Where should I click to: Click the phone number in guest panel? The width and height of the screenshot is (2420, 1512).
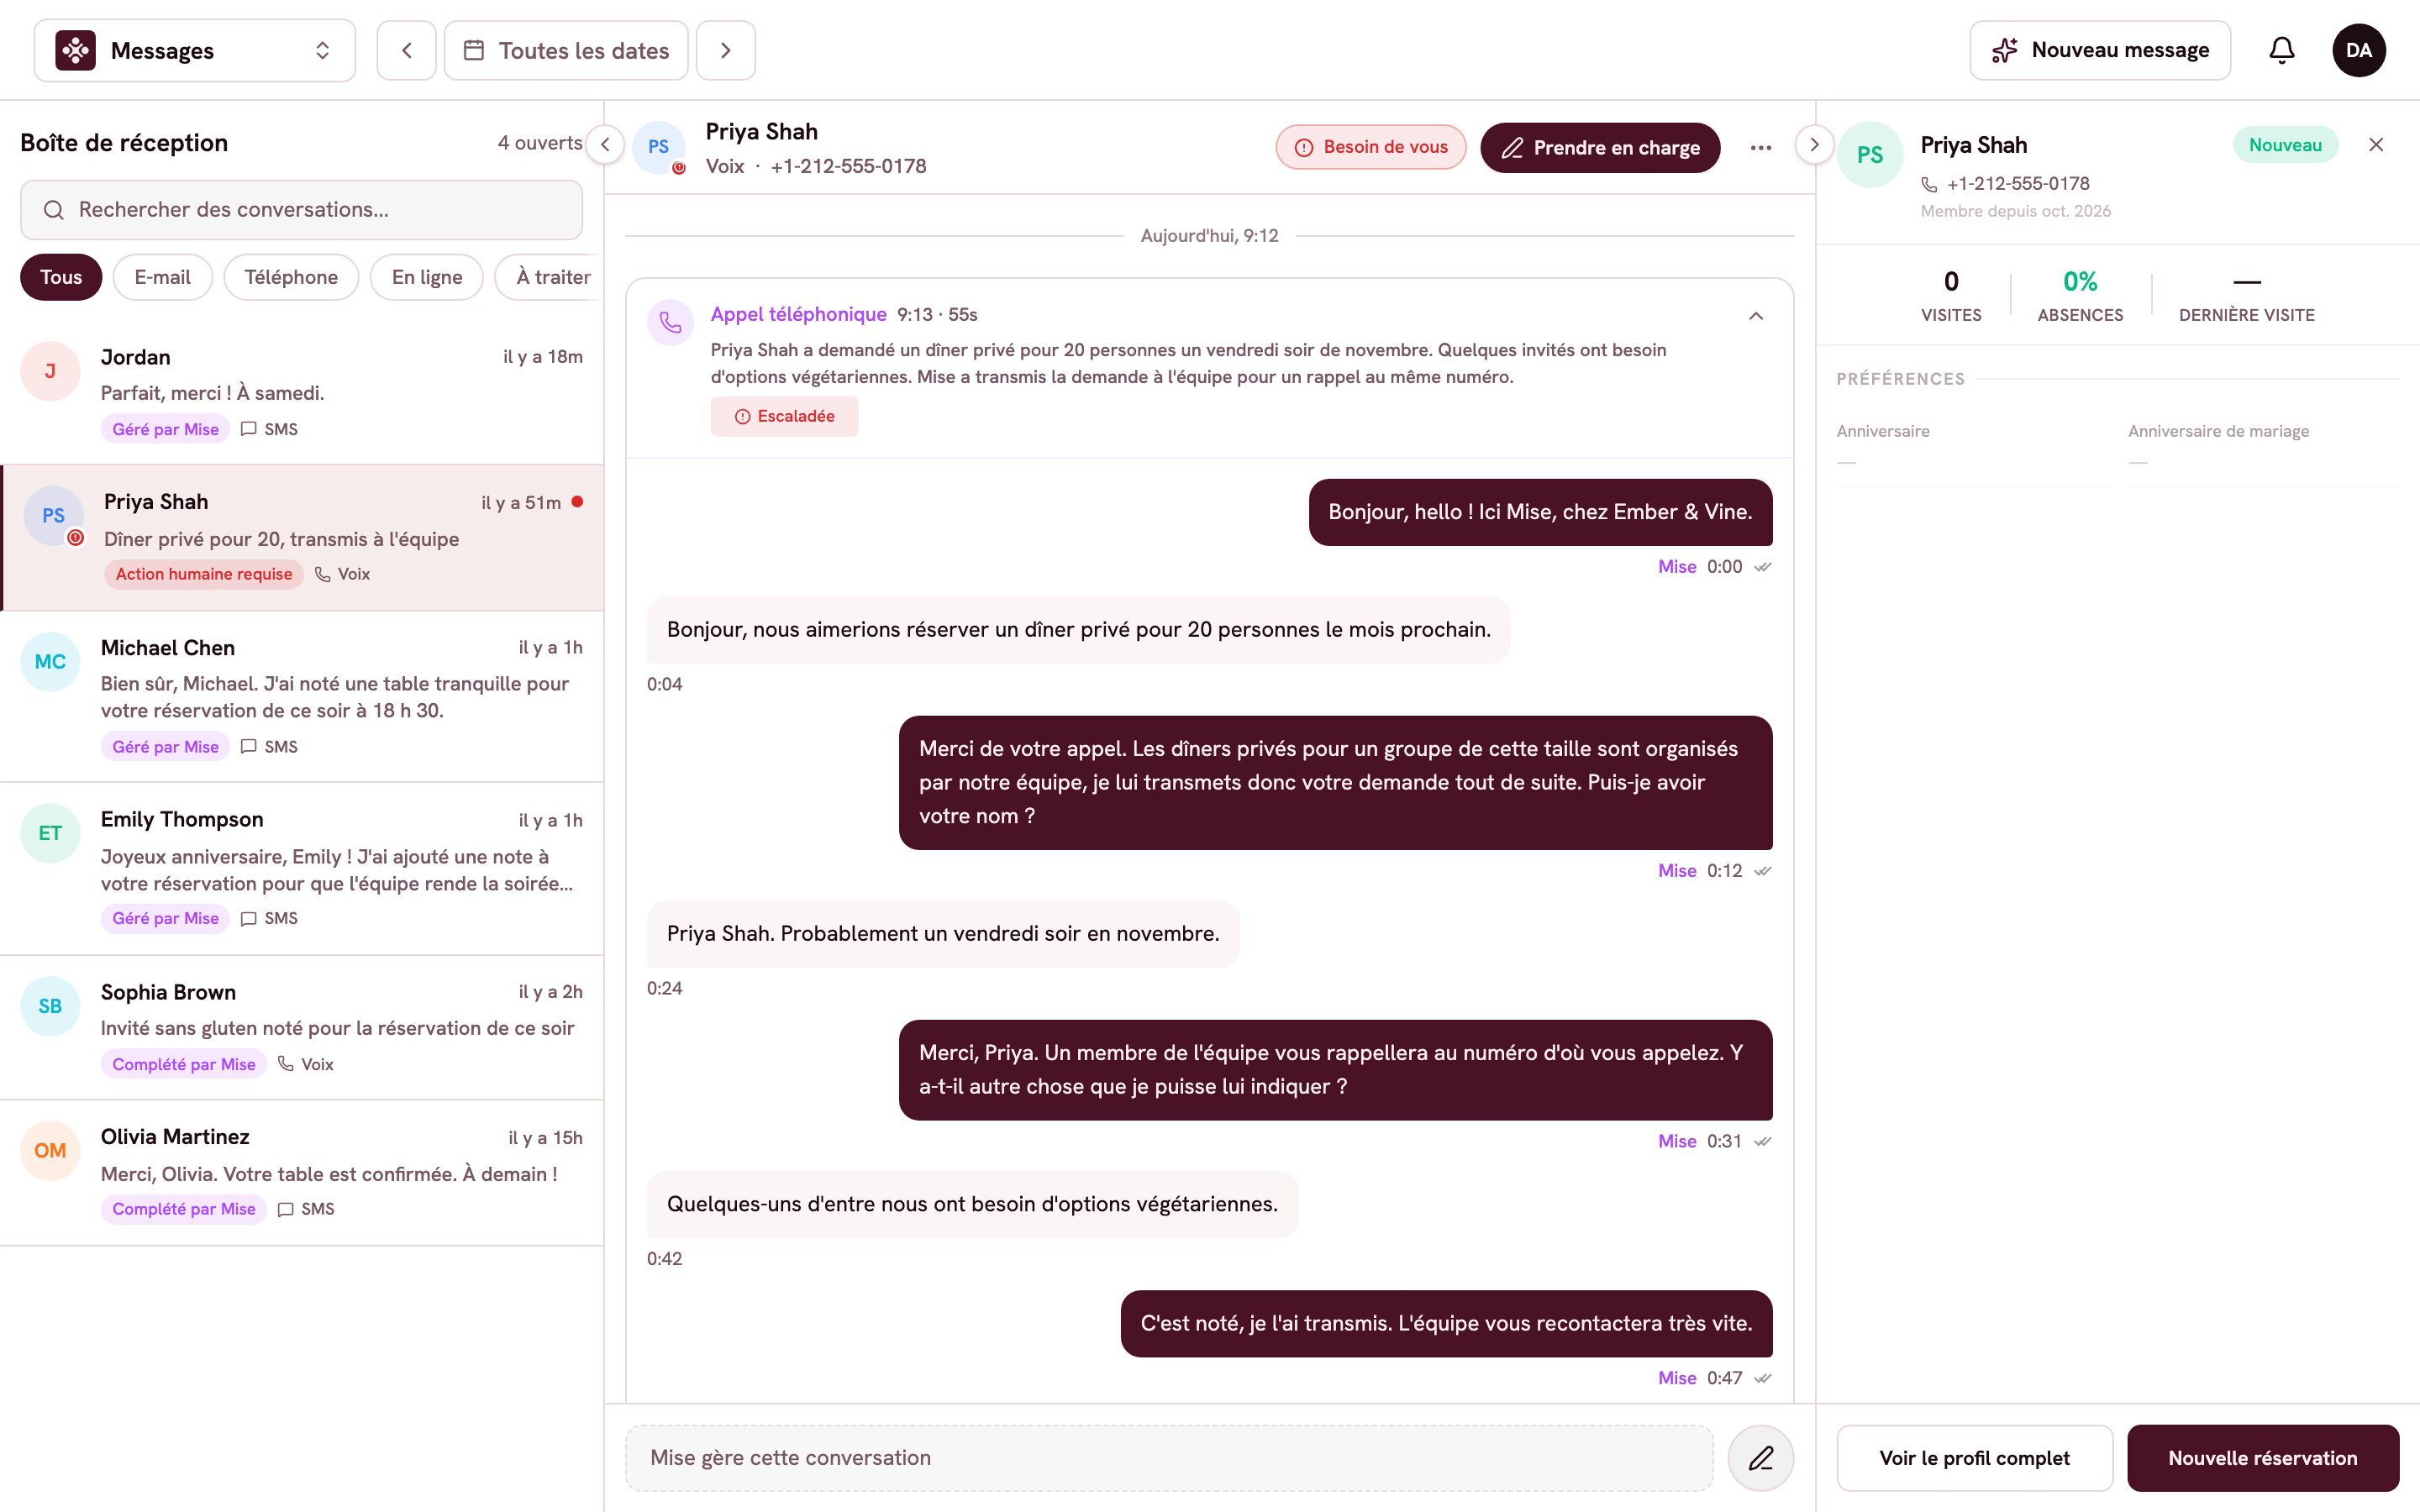[x=2017, y=184]
